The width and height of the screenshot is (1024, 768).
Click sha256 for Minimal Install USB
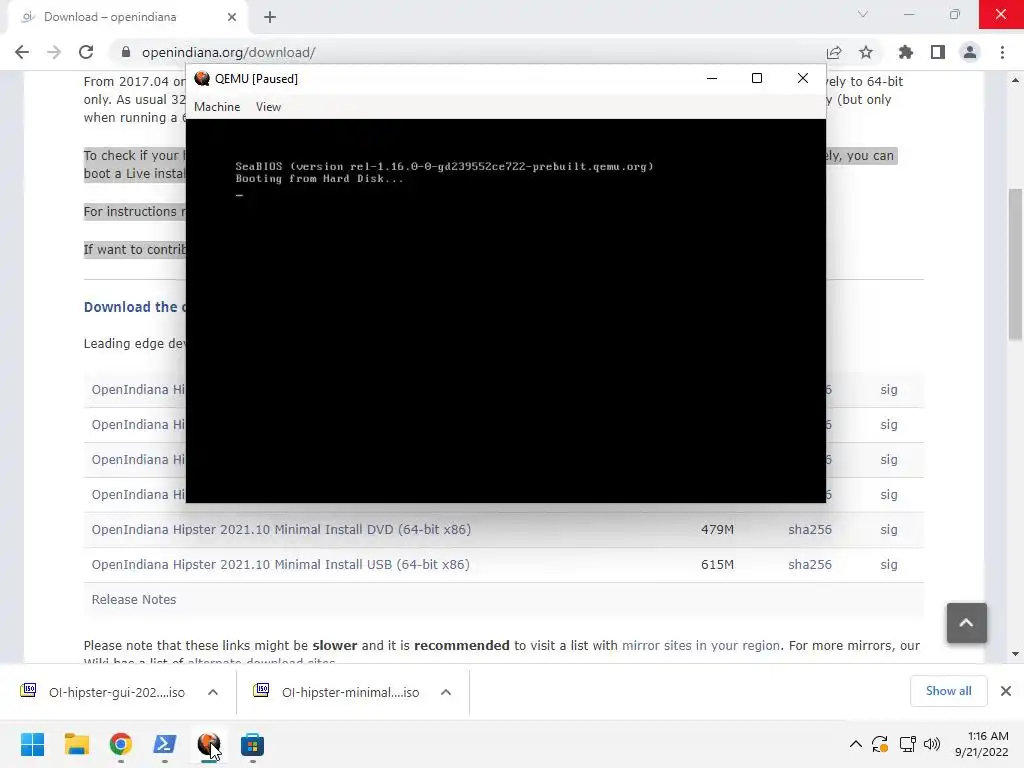tap(810, 565)
